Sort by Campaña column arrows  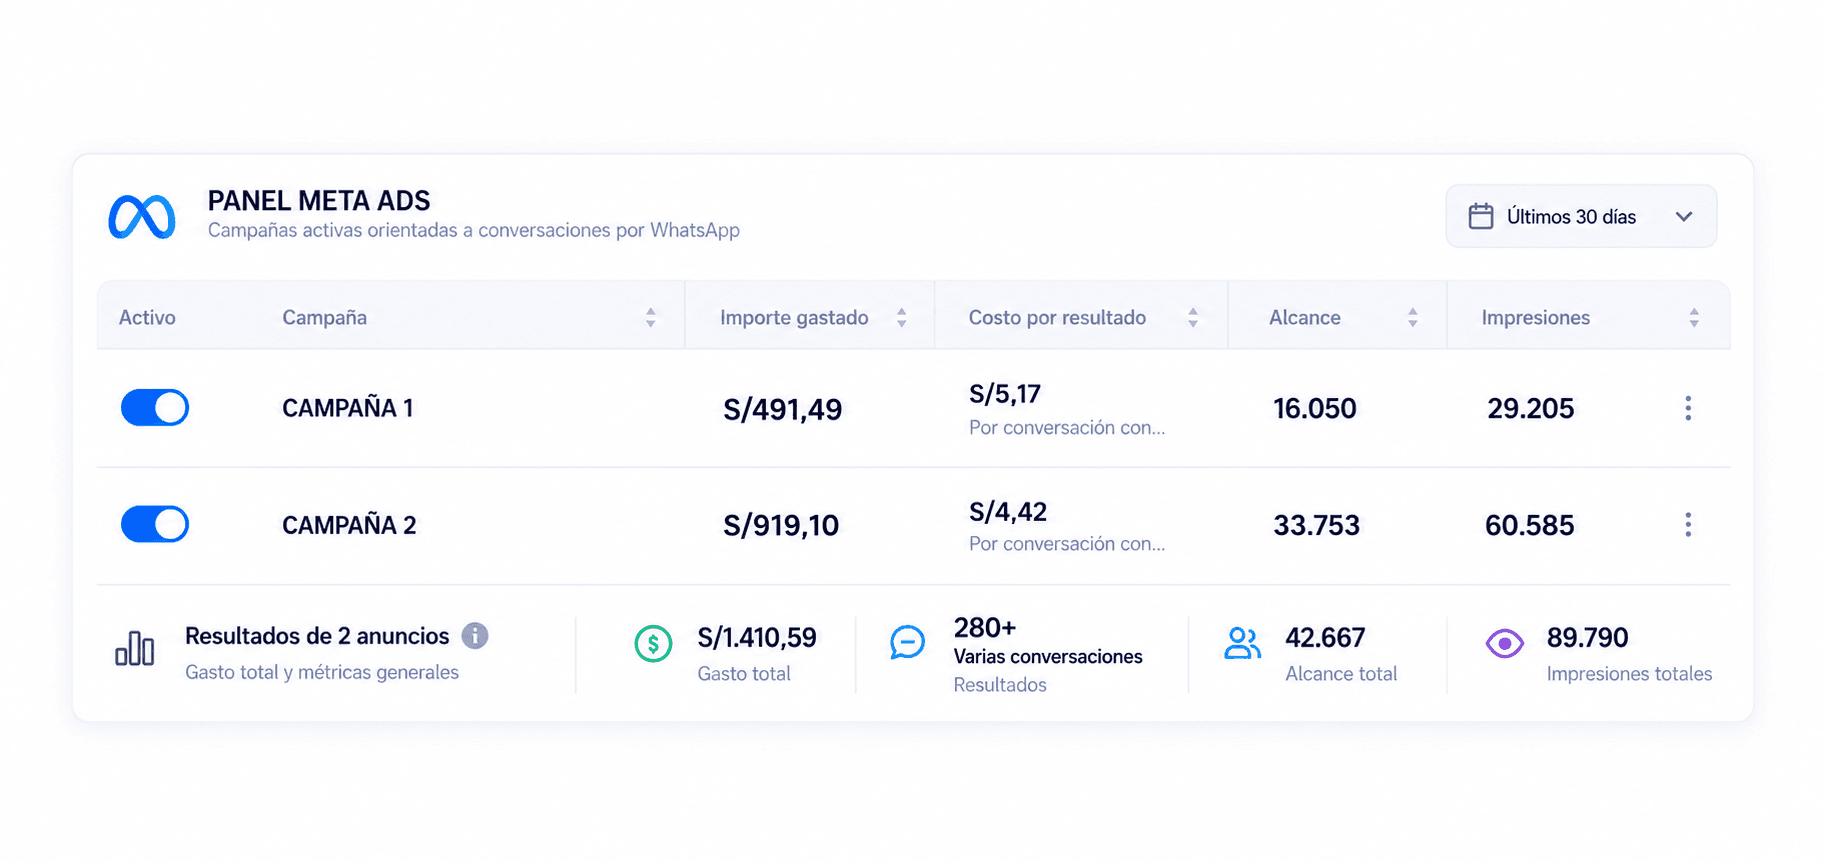pyautogui.click(x=651, y=318)
